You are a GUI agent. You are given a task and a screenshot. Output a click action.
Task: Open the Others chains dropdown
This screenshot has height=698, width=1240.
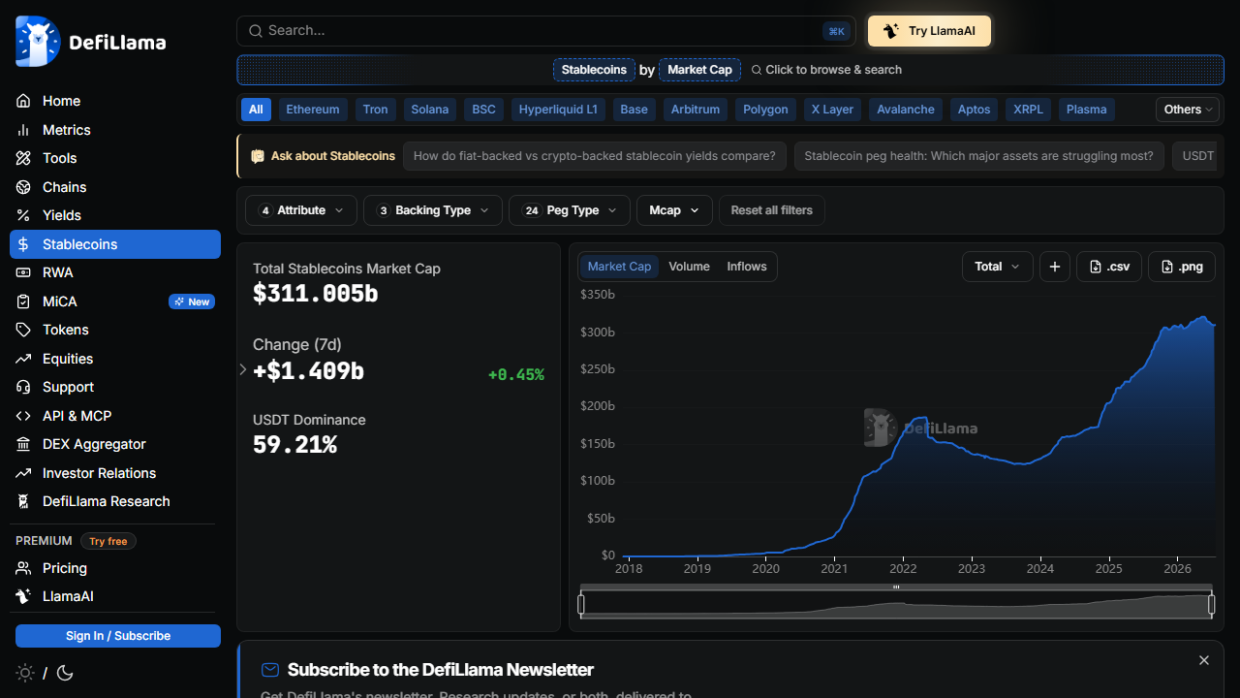[1188, 110]
